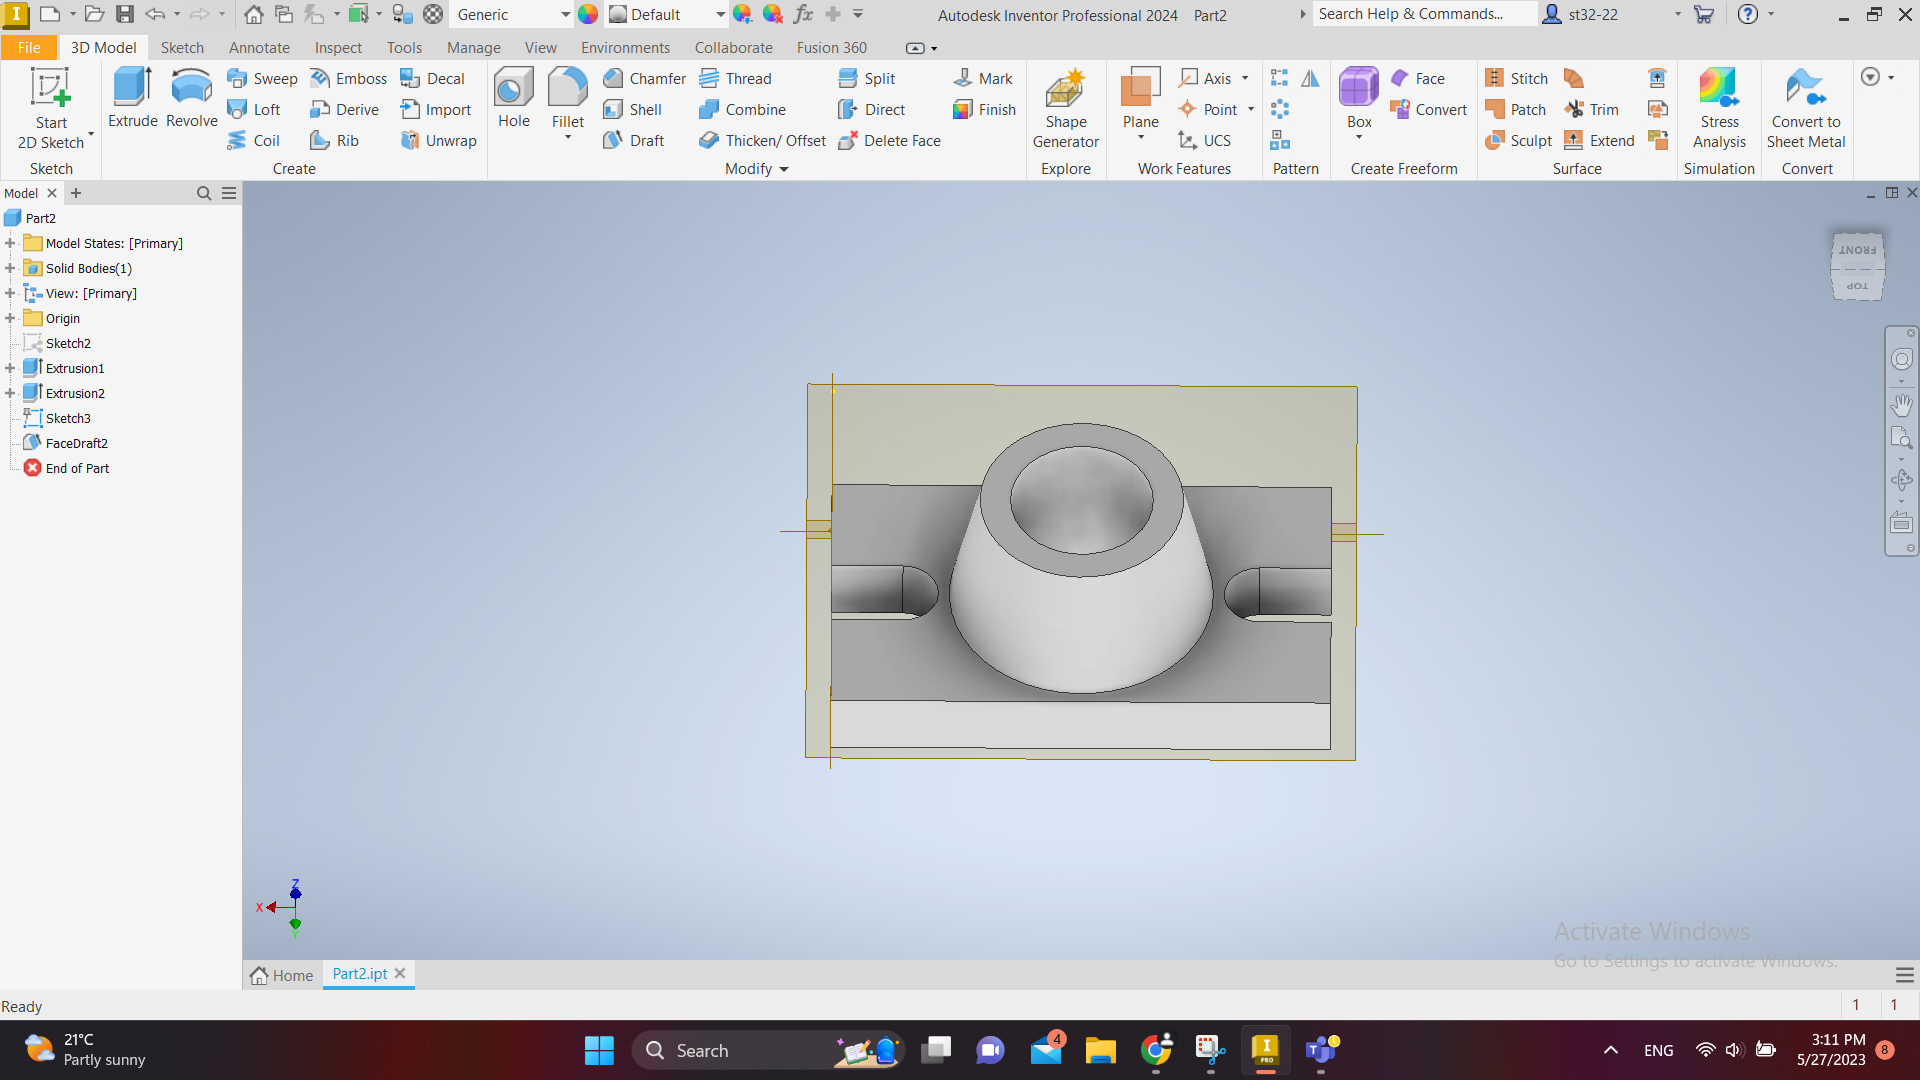The width and height of the screenshot is (1920, 1080).
Task: Open Google Chrome from the taskbar
Action: pos(1157,1050)
